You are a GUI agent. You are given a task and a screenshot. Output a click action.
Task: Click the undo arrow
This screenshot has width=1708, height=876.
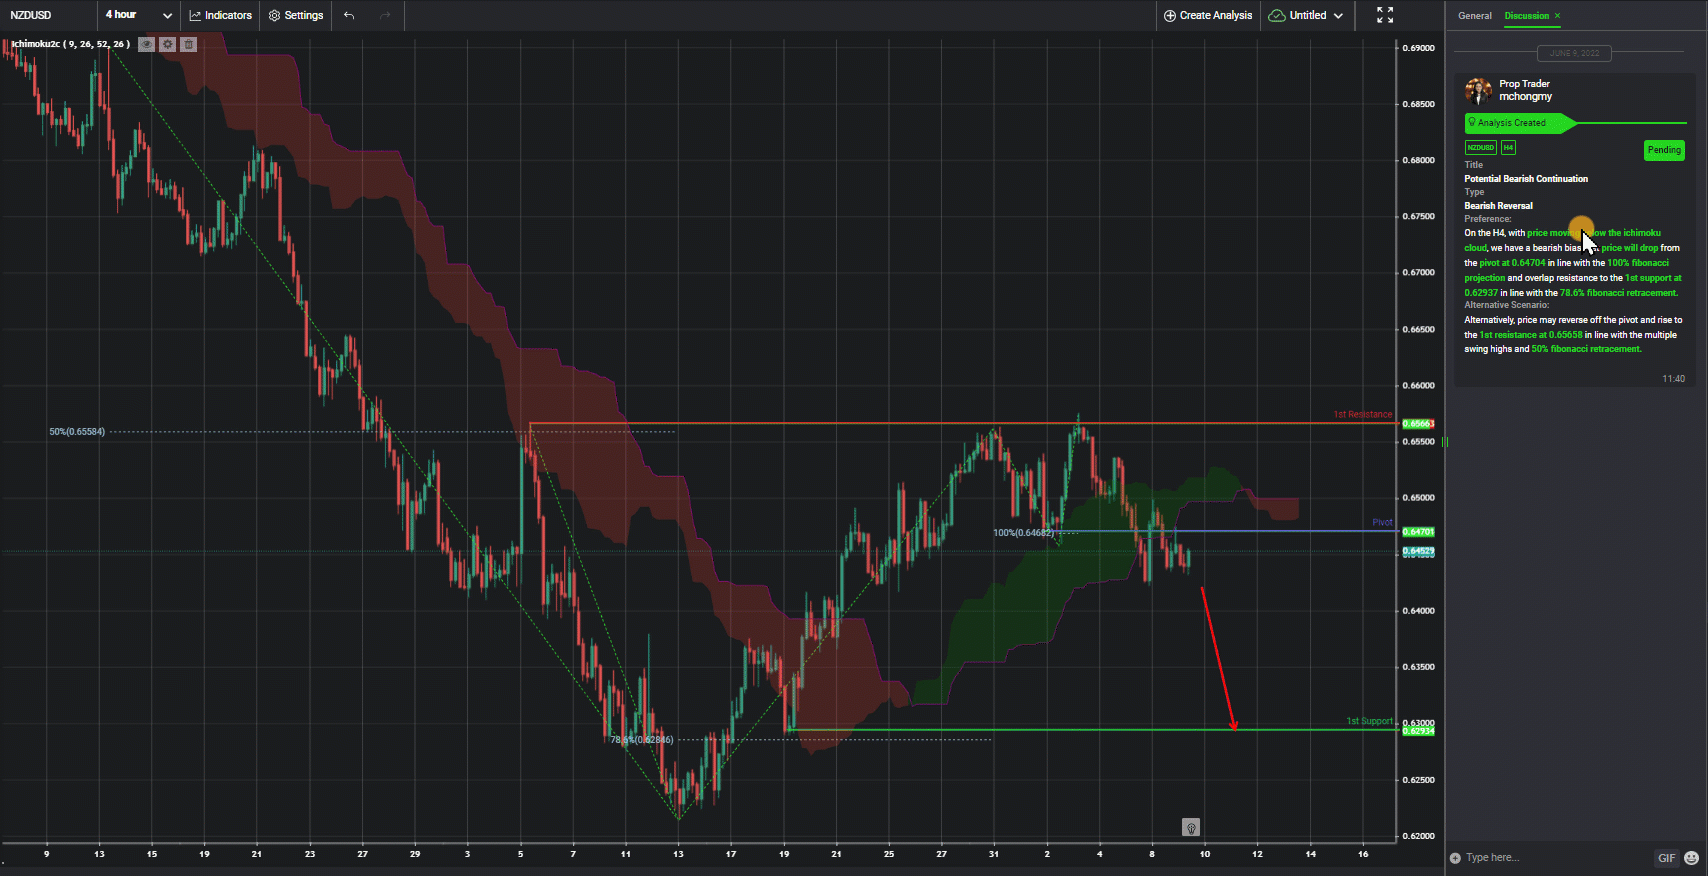pos(349,15)
